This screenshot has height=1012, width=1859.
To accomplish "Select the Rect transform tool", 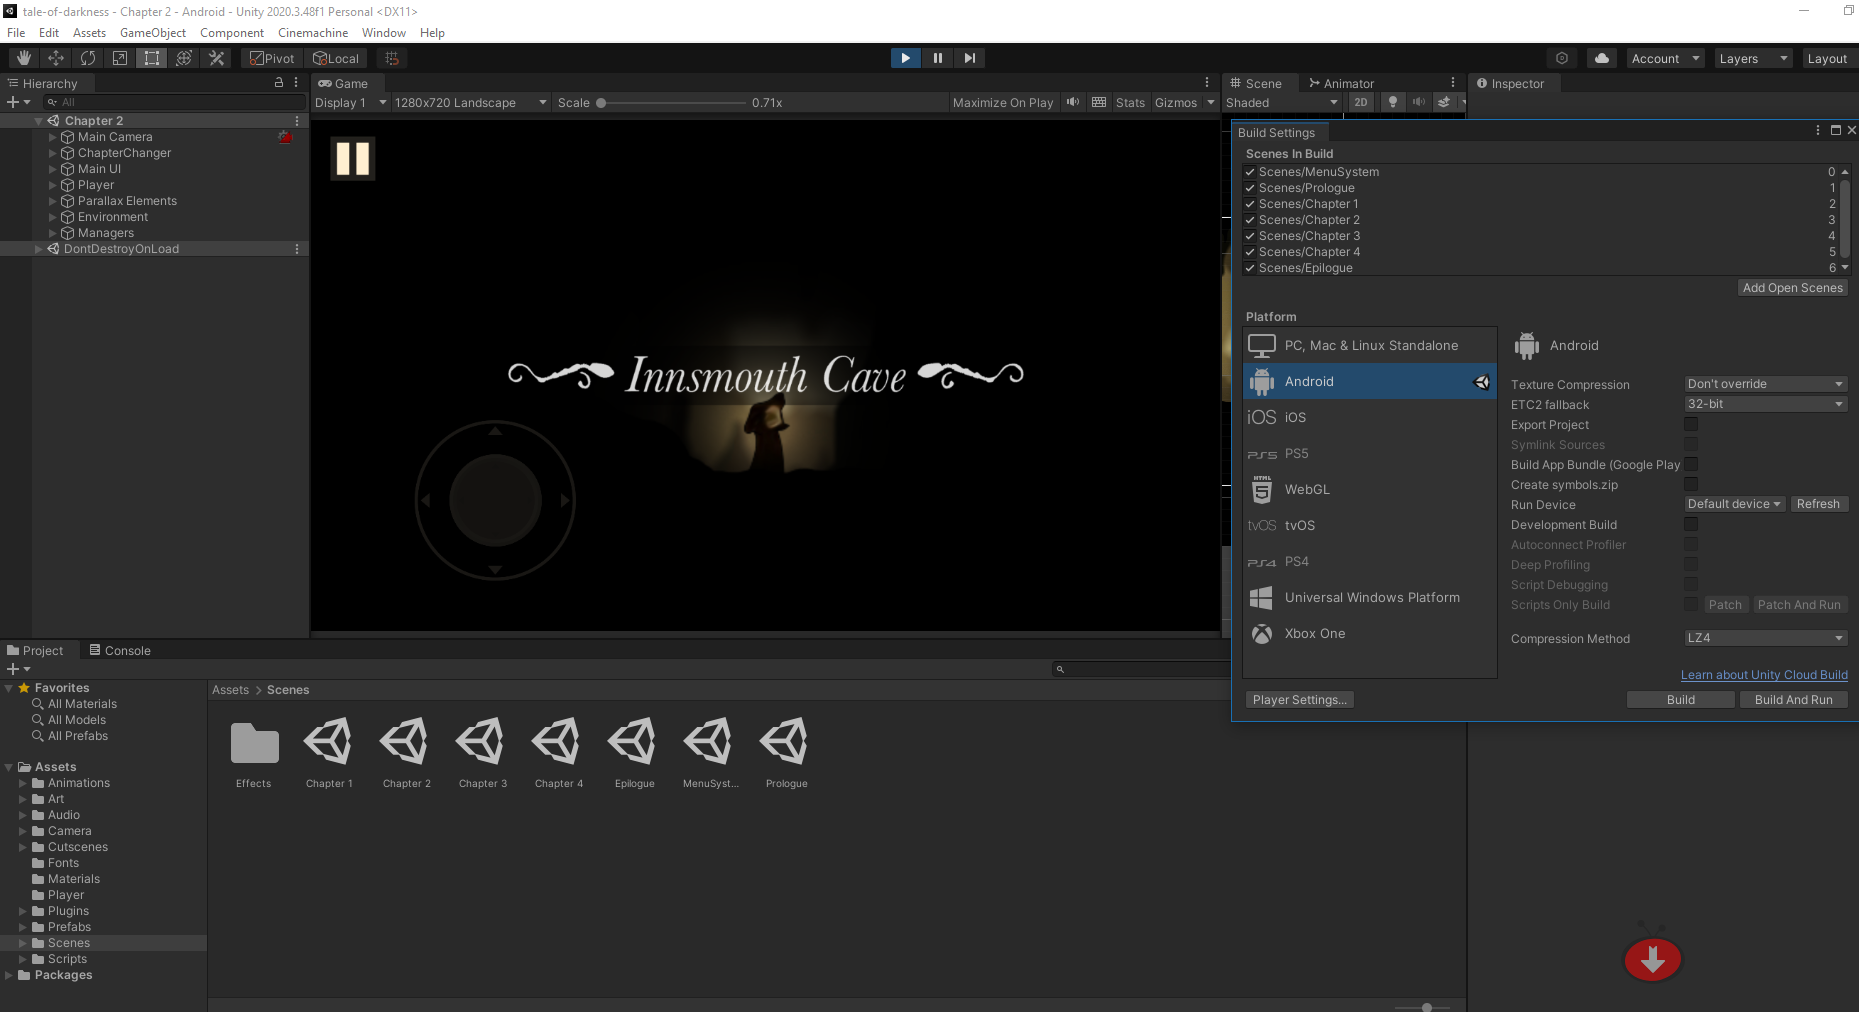I will pyautogui.click(x=152, y=58).
